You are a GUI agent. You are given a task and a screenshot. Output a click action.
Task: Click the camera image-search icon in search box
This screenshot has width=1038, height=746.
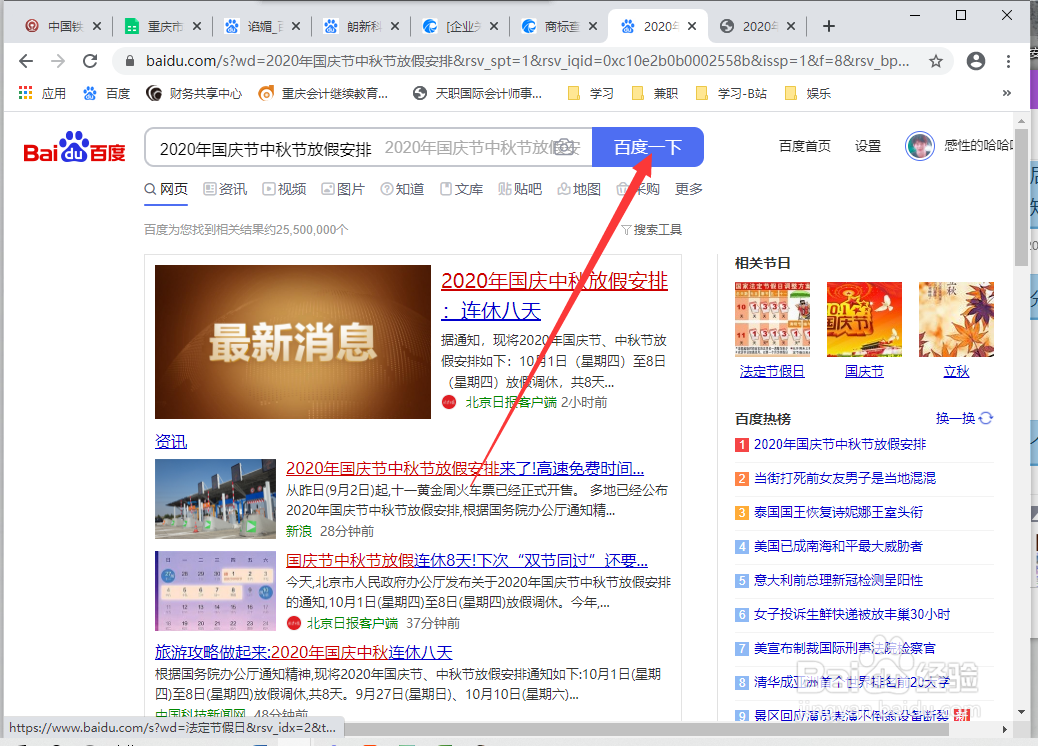565,147
